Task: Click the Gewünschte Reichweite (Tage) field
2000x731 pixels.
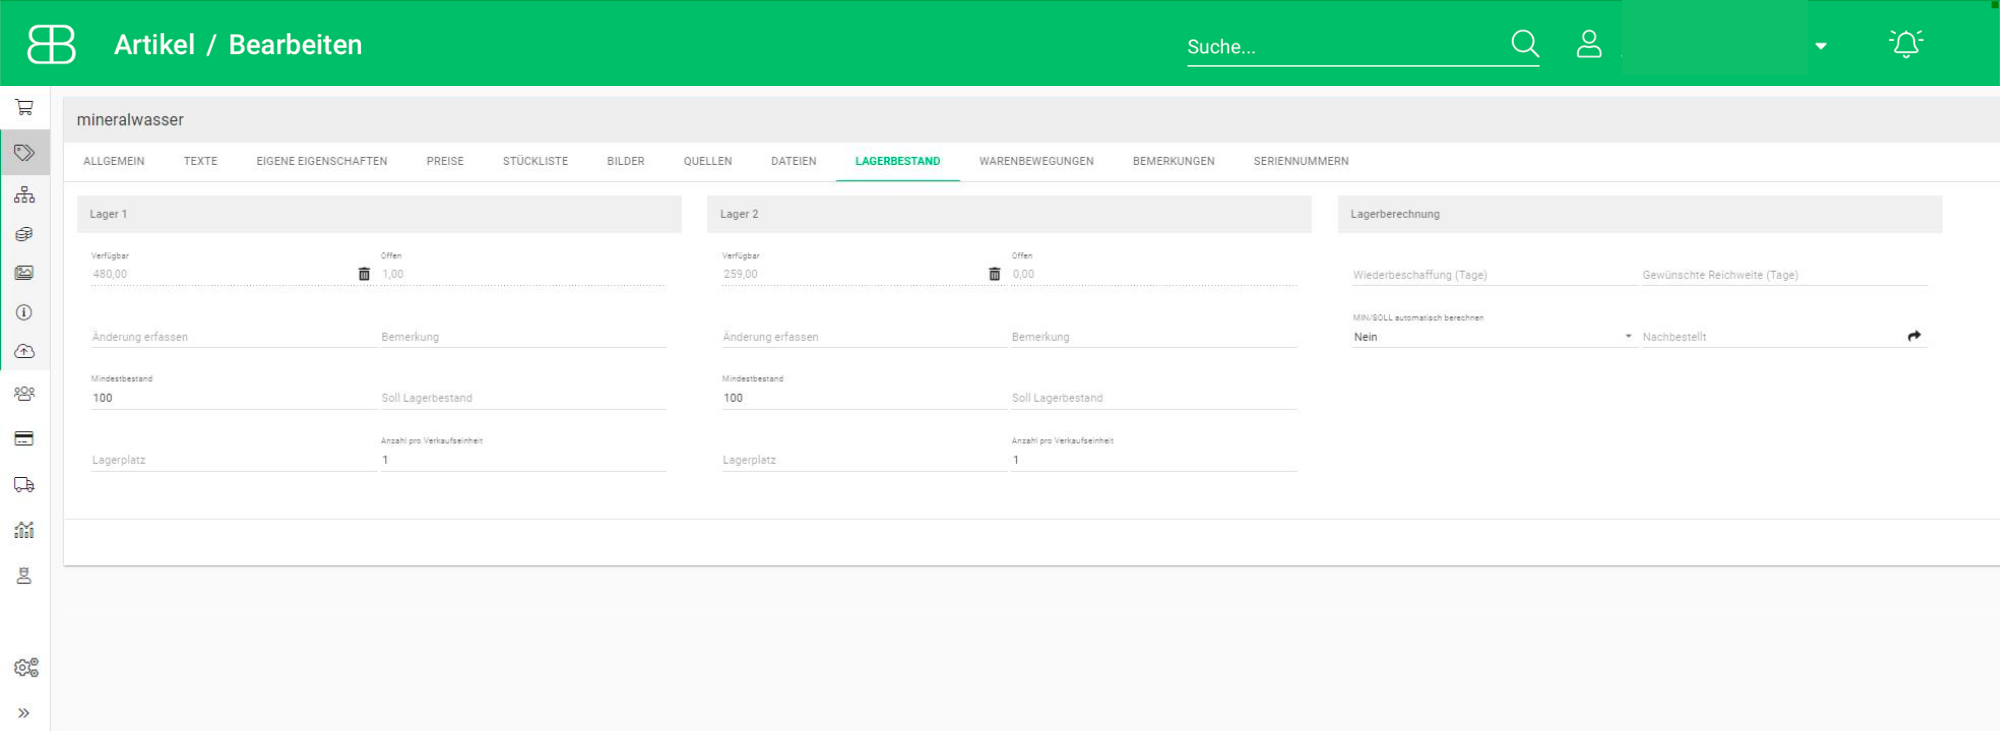Action: (1784, 275)
